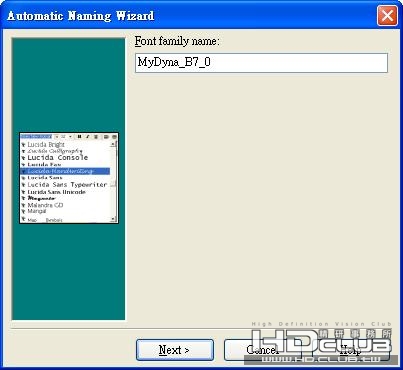
Task: Click the font list preview illustration
Action: [x=69, y=178]
